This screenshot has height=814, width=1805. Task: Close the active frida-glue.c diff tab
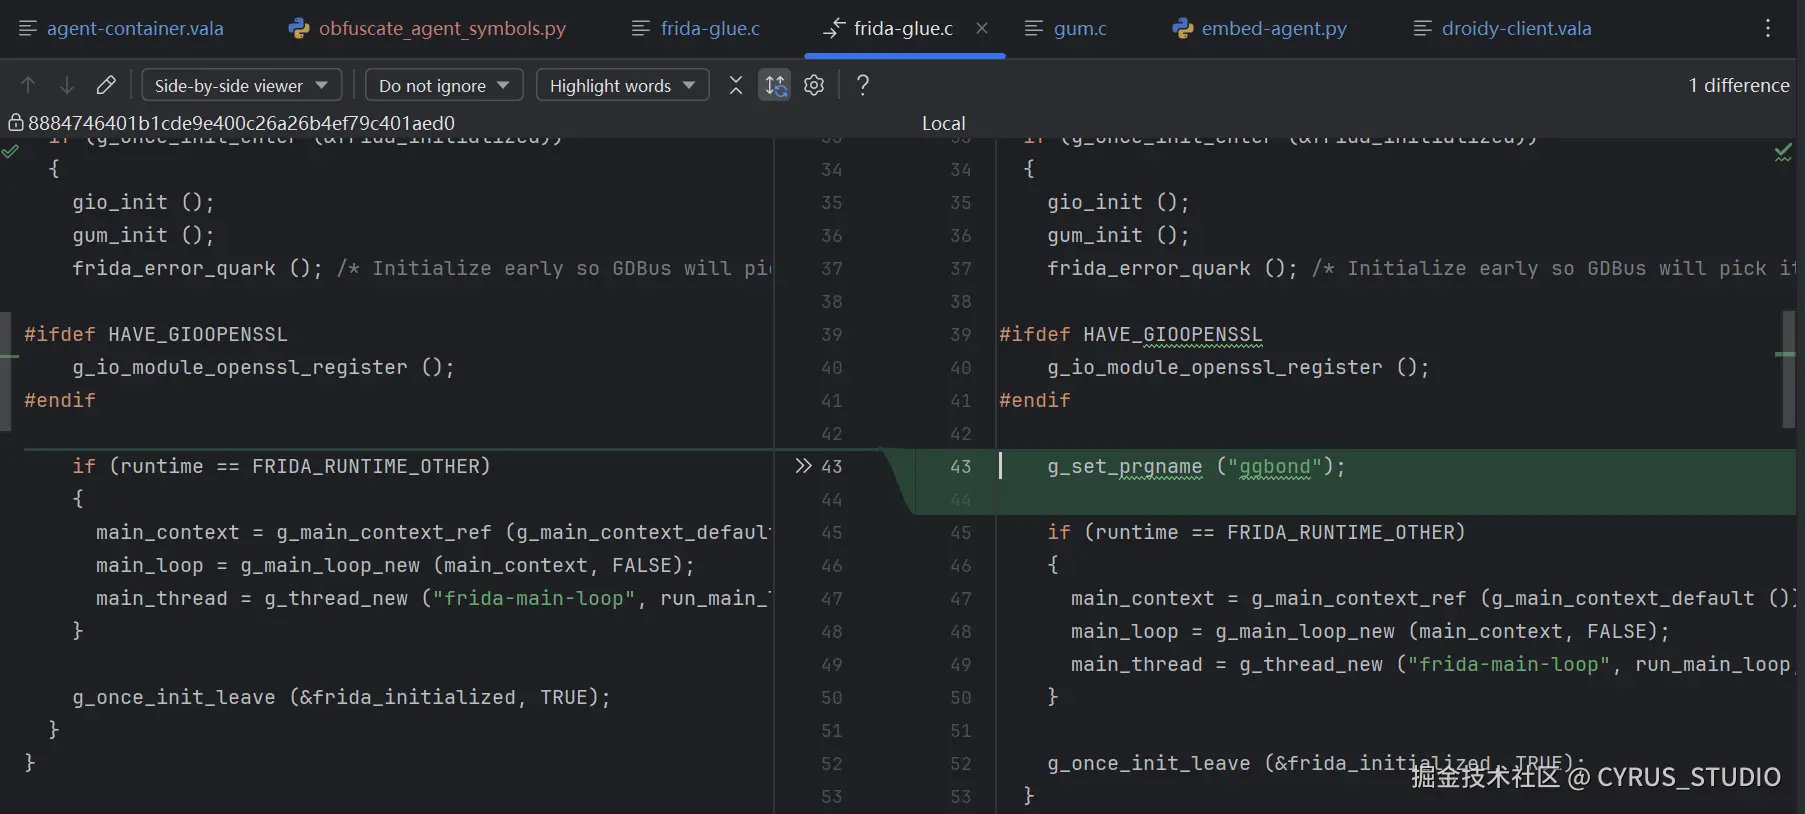tap(982, 28)
